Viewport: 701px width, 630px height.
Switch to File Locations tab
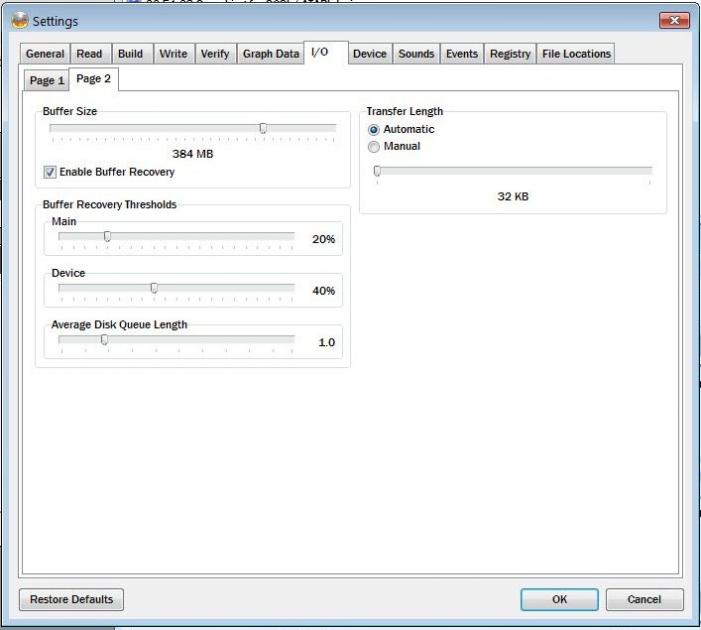576,54
